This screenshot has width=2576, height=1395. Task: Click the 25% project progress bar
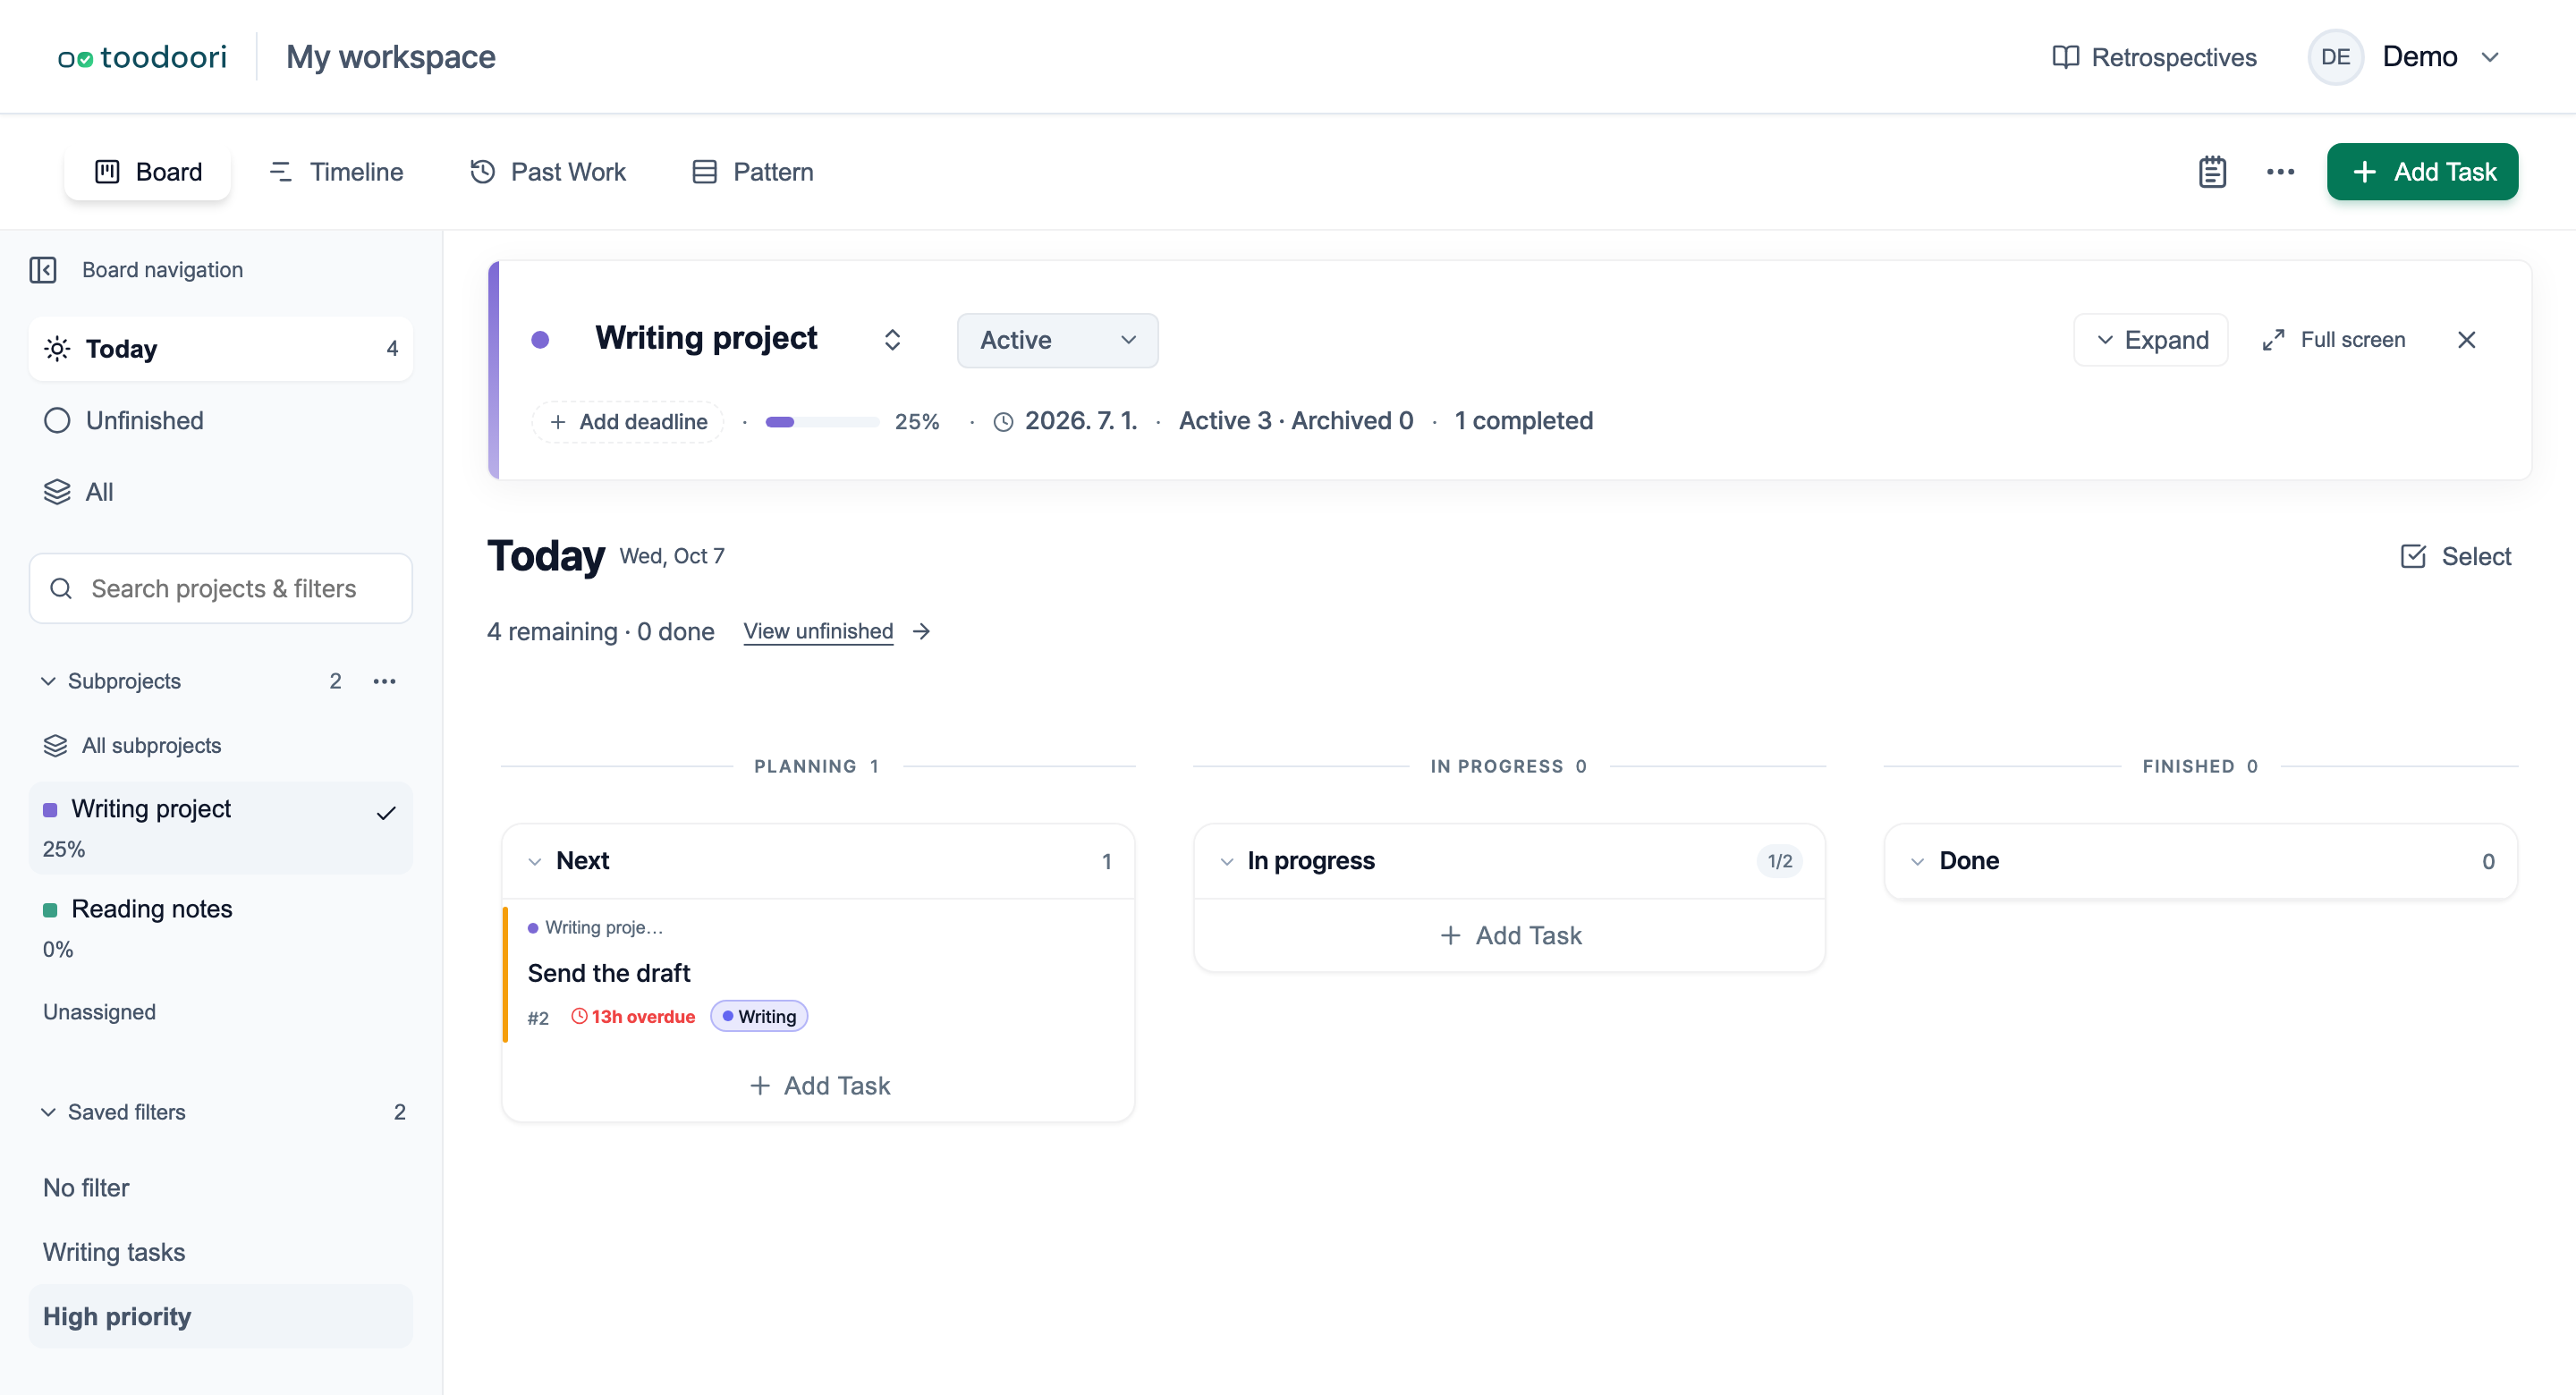click(x=822, y=422)
